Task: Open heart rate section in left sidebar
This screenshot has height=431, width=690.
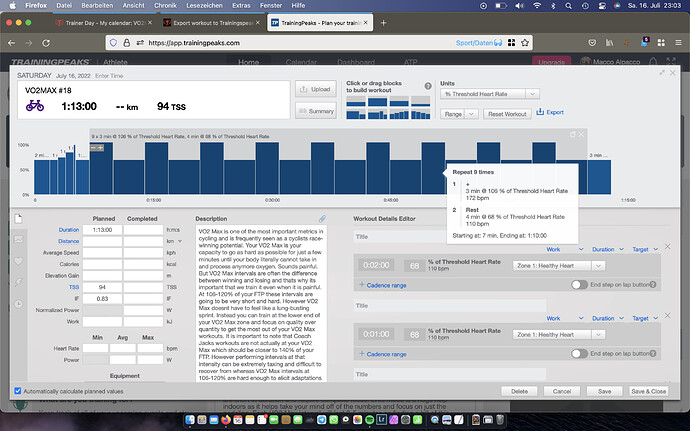Action: coord(18,261)
